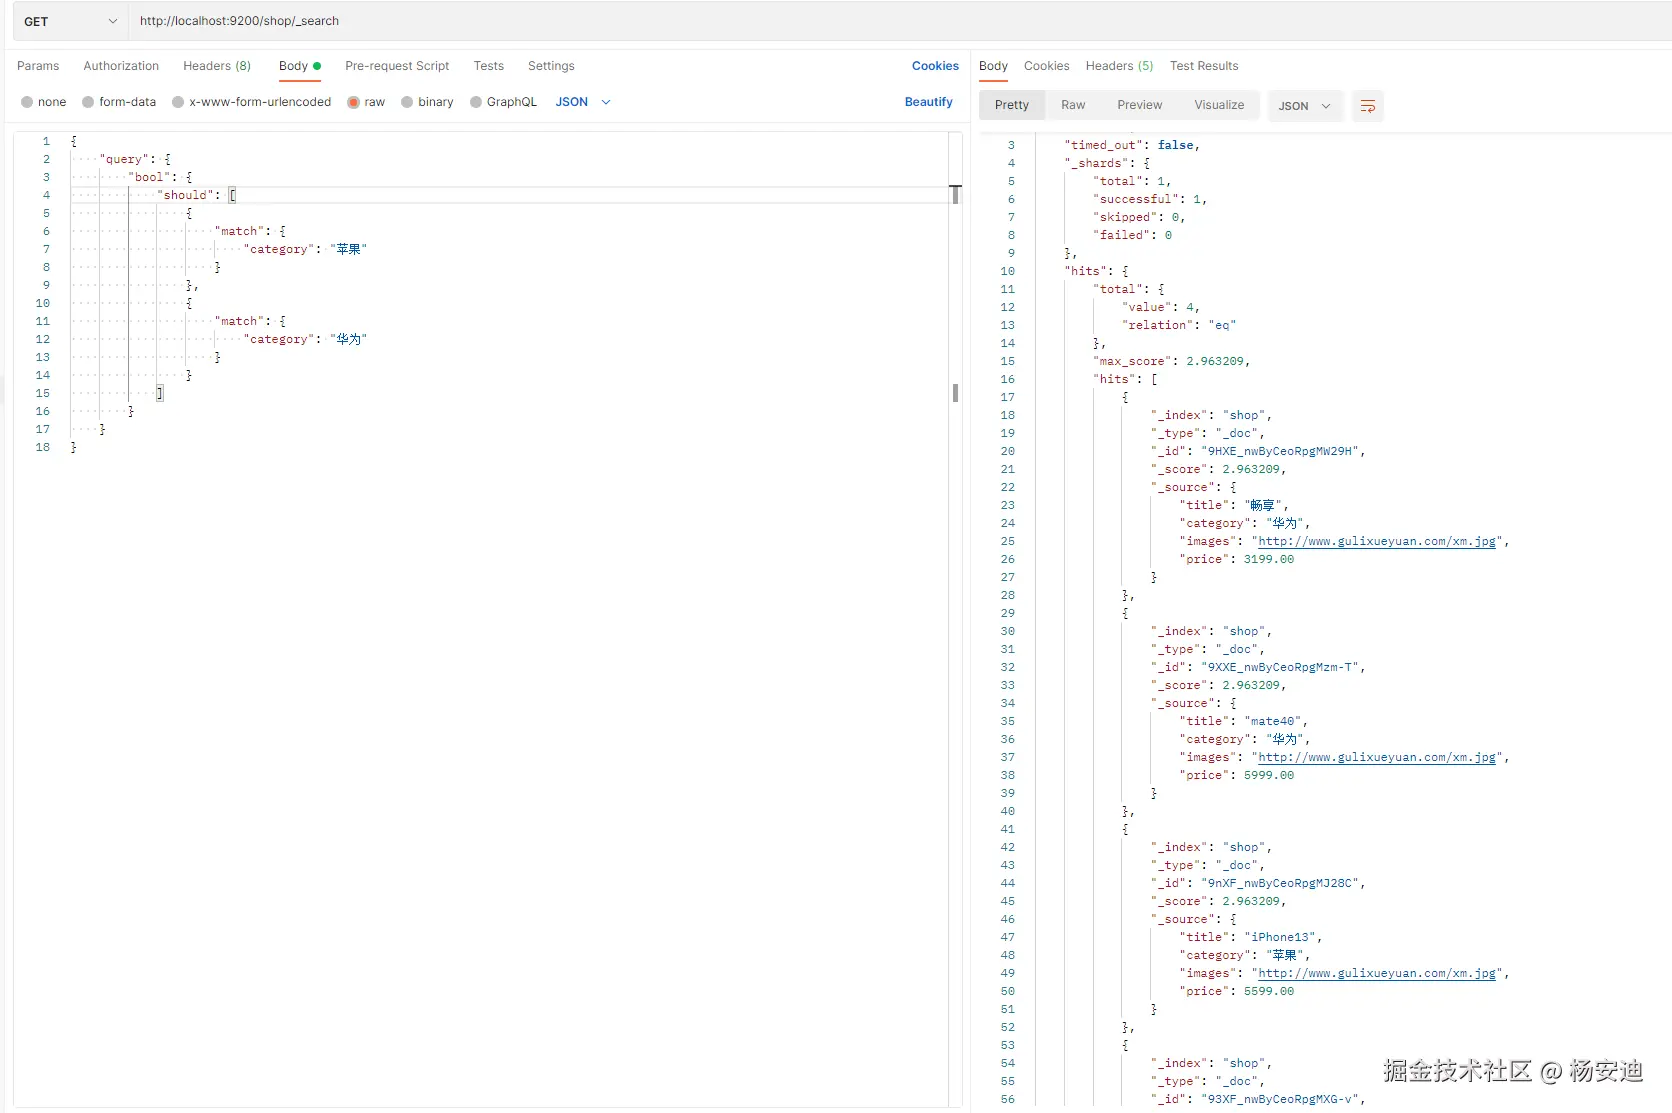Screen dimensions: 1672x1113
Task: Select the binary body radio button
Action: [408, 102]
